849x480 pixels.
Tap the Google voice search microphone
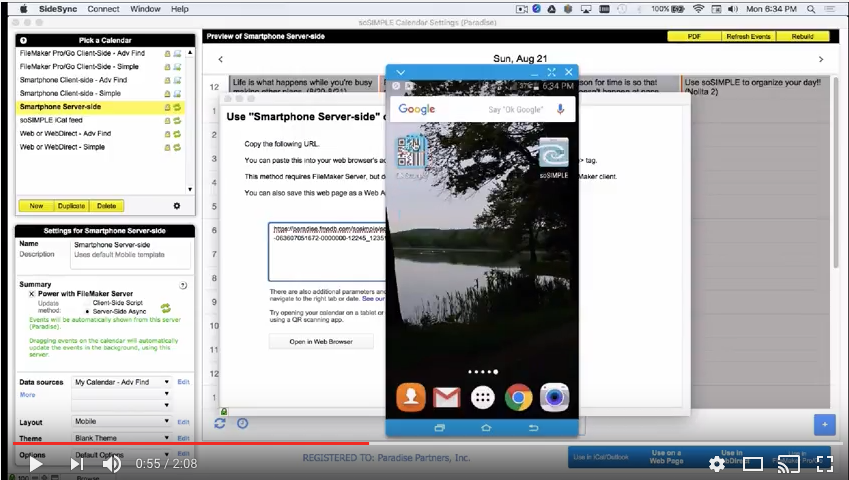[x=560, y=109]
